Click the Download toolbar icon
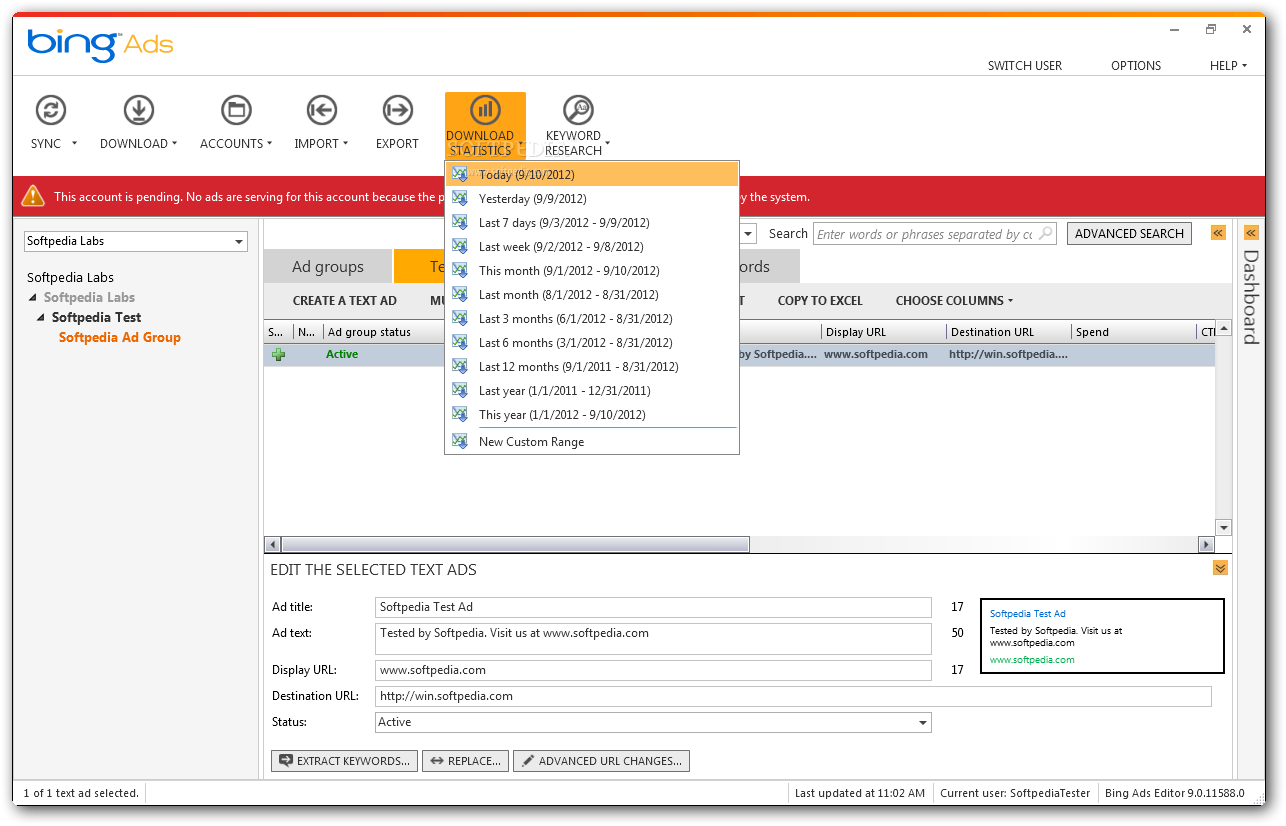The width and height of the screenshot is (1286, 826). tap(139, 109)
